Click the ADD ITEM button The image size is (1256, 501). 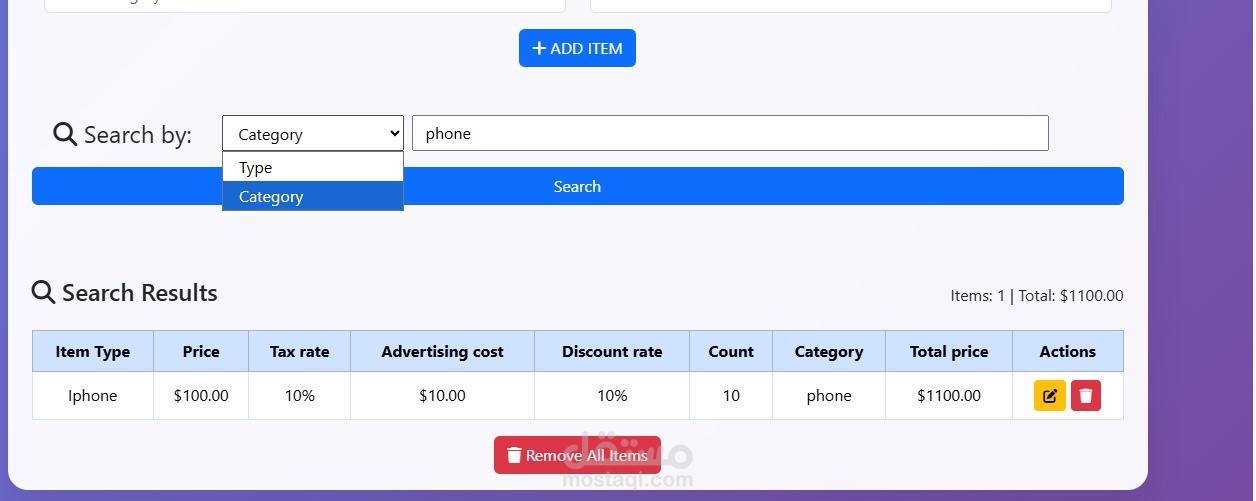577,48
